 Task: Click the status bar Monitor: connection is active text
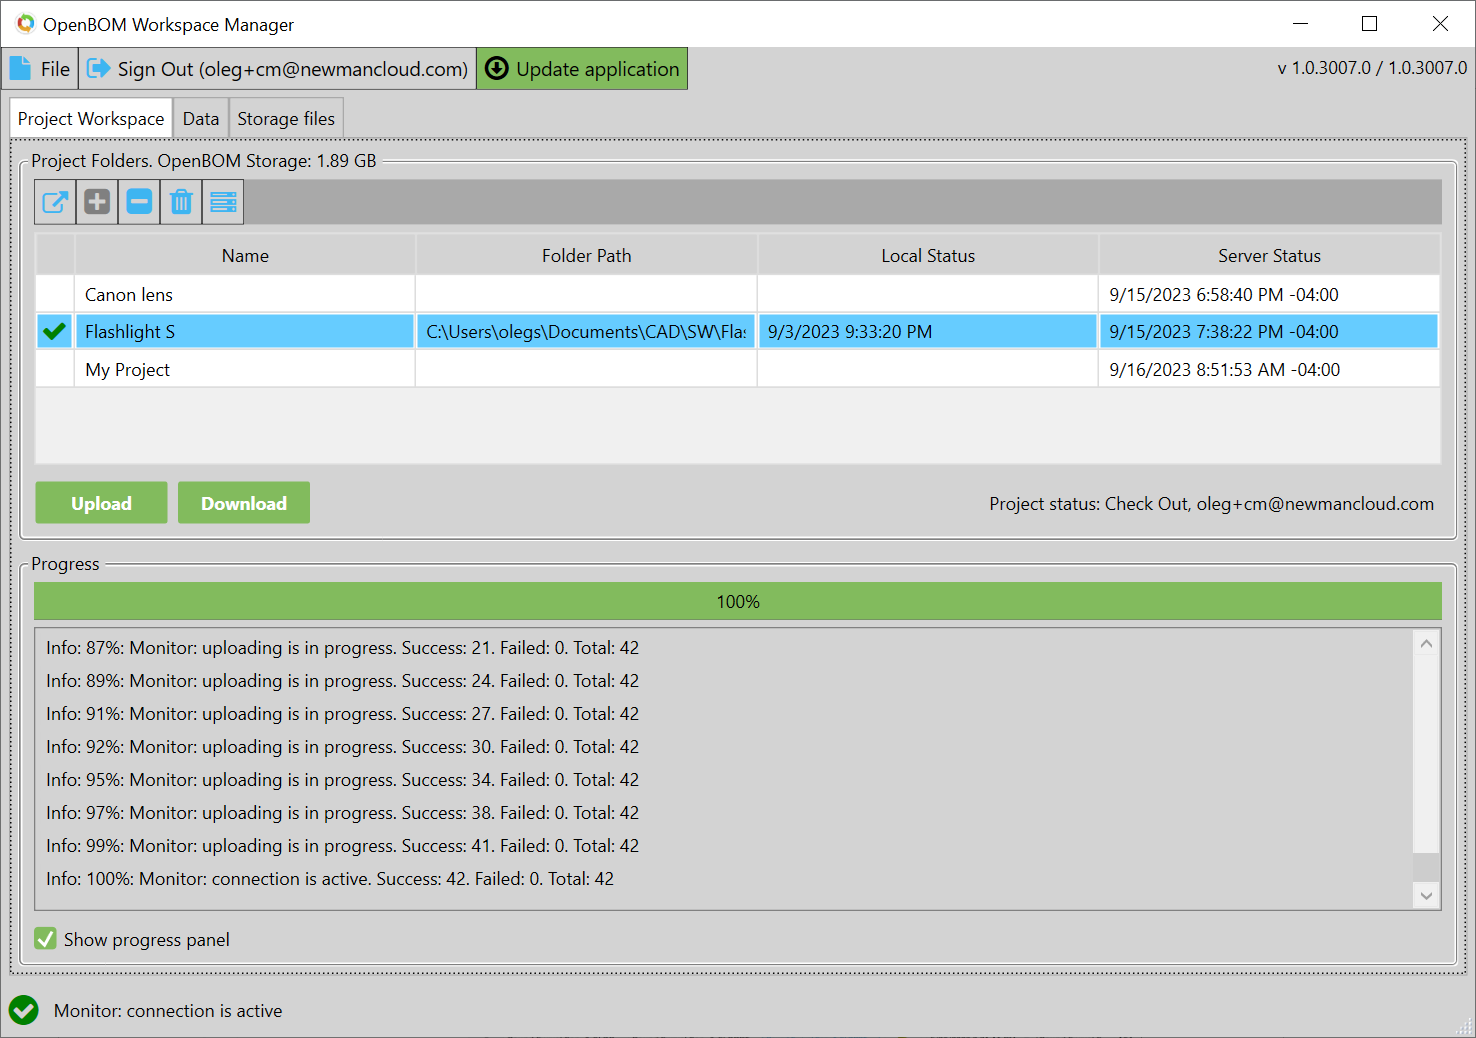tap(168, 1011)
